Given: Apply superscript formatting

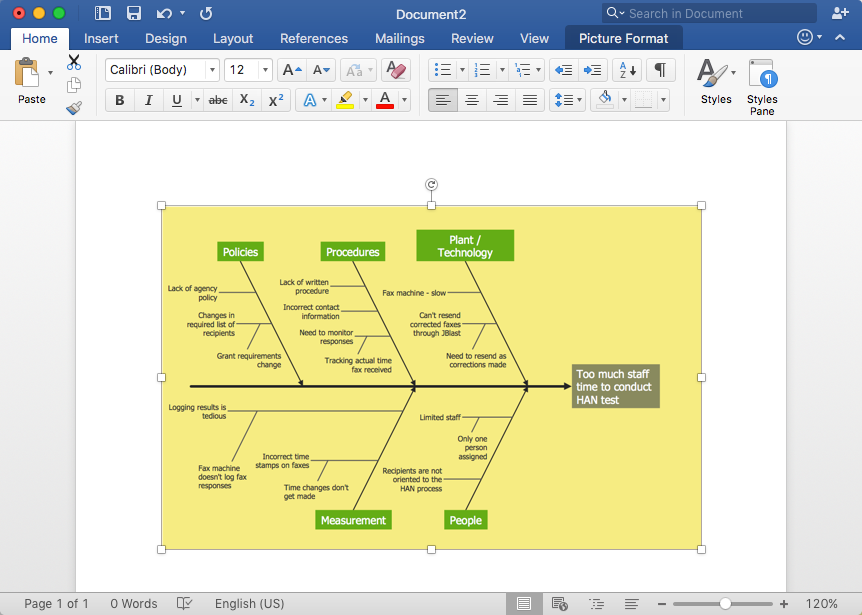Looking at the screenshot, I should click(x=276, y=100).
